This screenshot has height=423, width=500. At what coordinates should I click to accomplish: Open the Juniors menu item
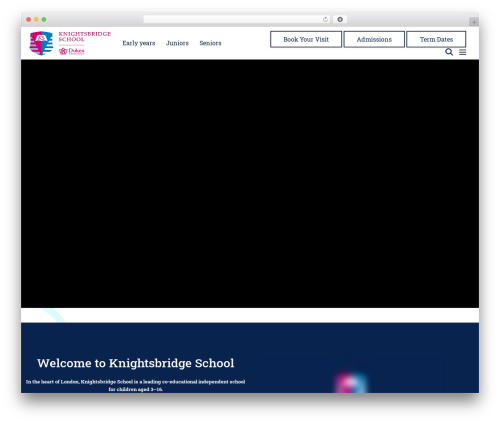177,43
